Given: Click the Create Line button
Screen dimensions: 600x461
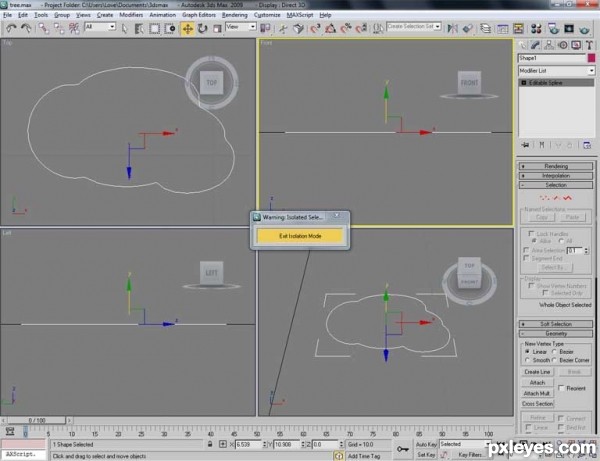Looking at the screenshot, I should pyautogui.click(x=537, y=372).
